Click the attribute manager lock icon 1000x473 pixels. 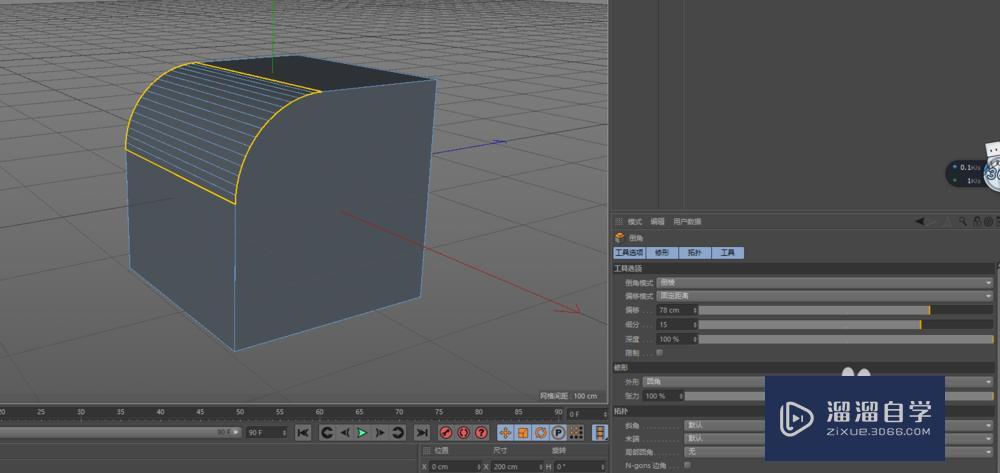point(976,221)
